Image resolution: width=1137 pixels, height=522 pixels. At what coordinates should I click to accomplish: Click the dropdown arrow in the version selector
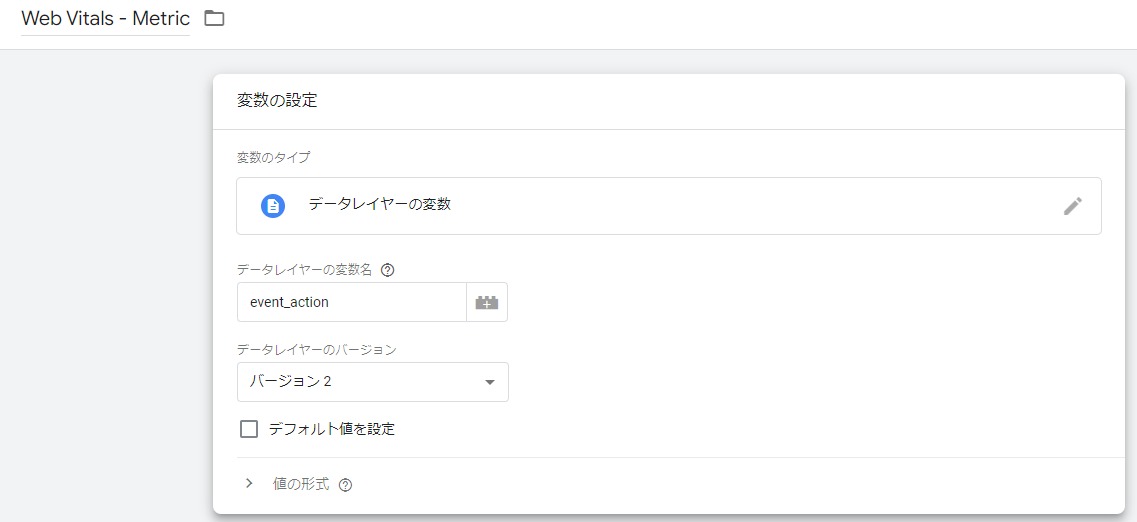point(489,382)
